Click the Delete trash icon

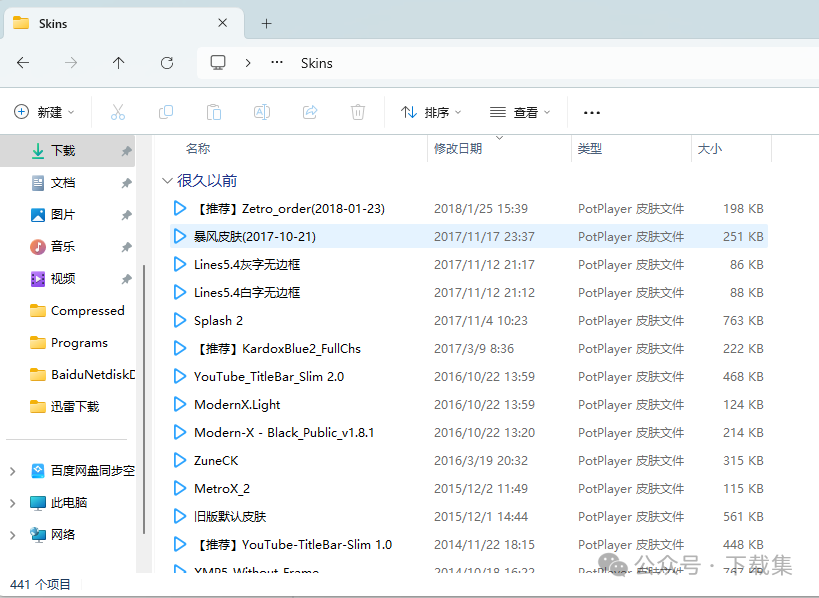[358, 112]
